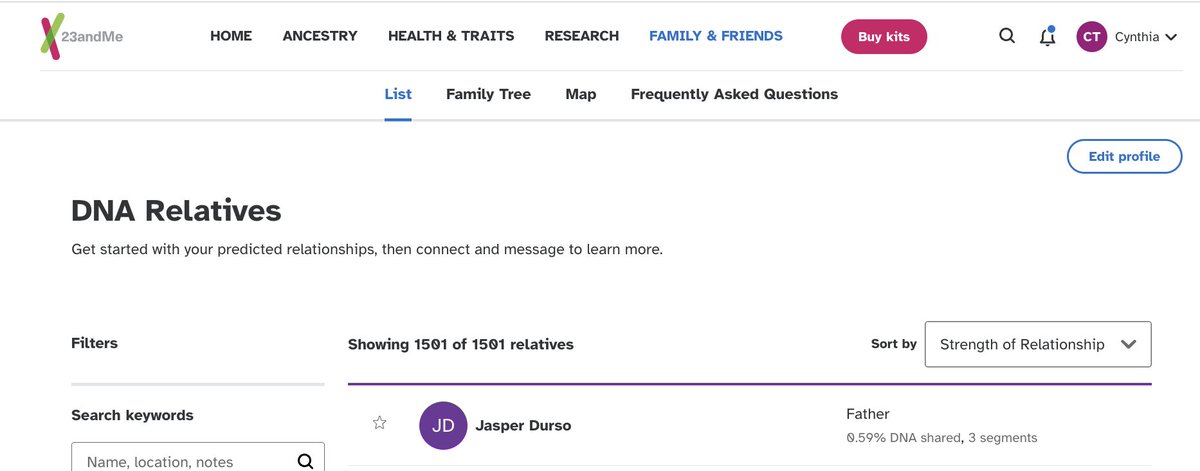
Task: Open the 23andMe logo homepage
Action: [x=81, y=36]
